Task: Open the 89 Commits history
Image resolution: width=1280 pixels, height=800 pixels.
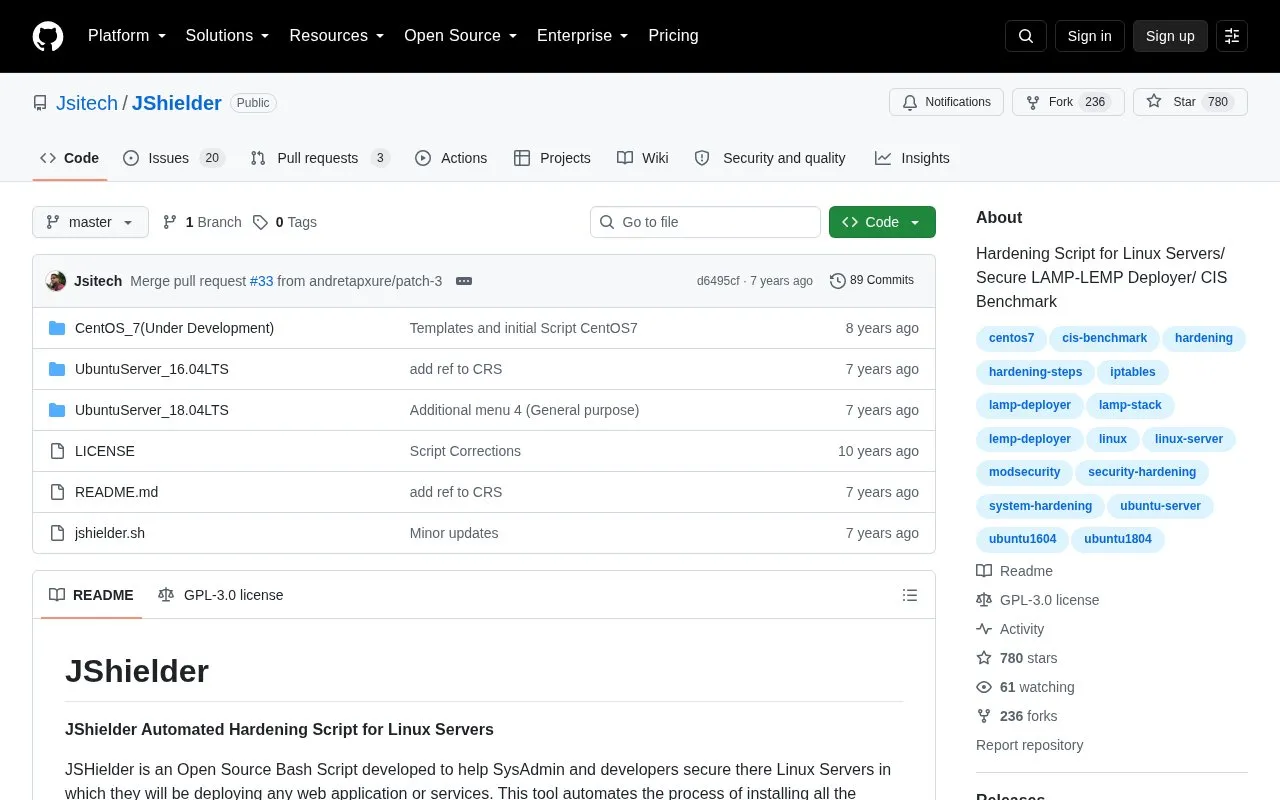Action: click(872, 281)
